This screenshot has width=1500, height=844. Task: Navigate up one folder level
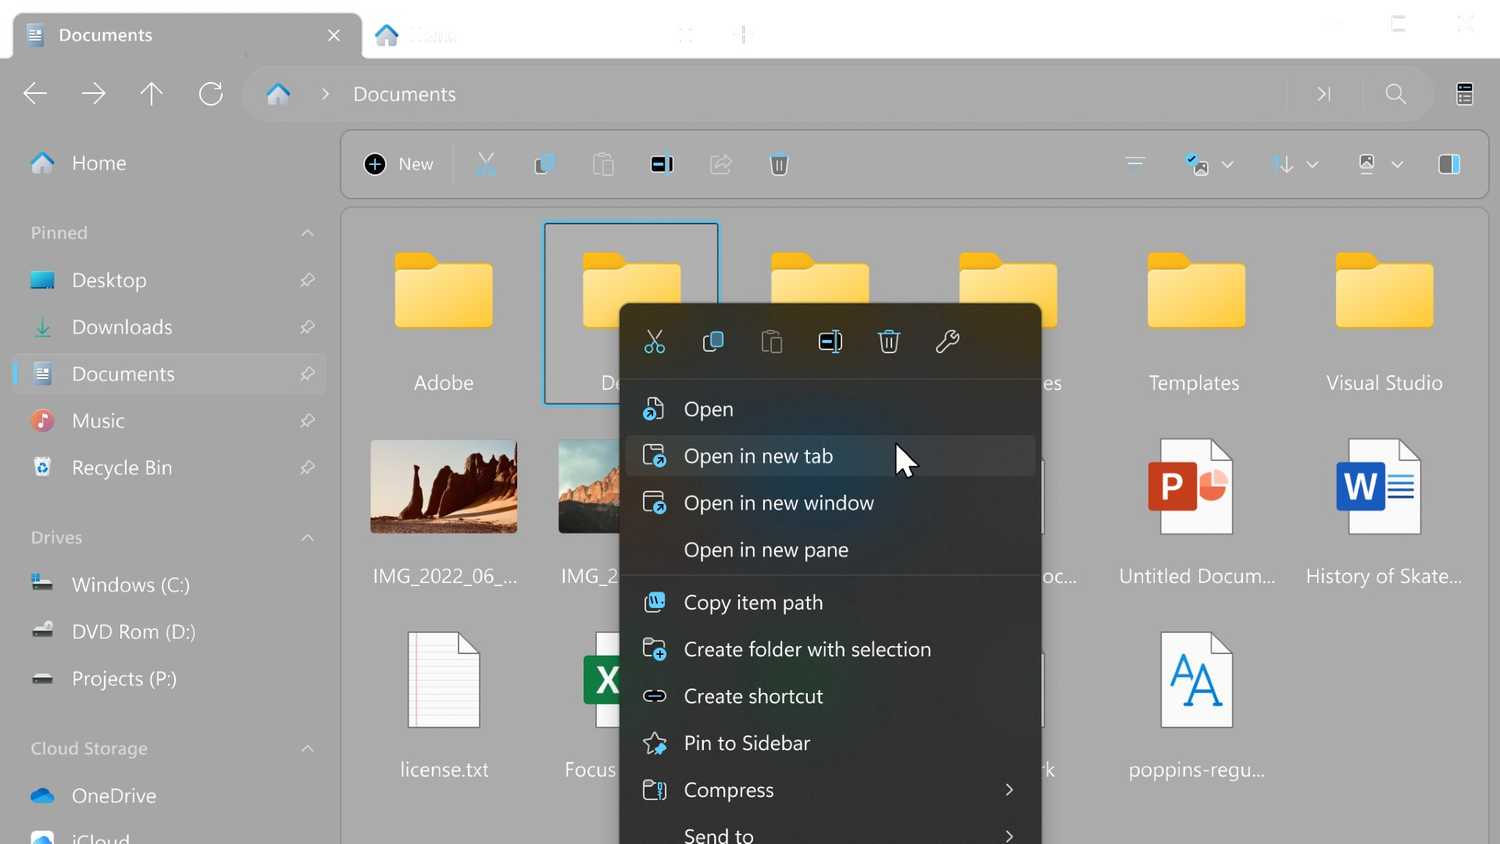152,94
